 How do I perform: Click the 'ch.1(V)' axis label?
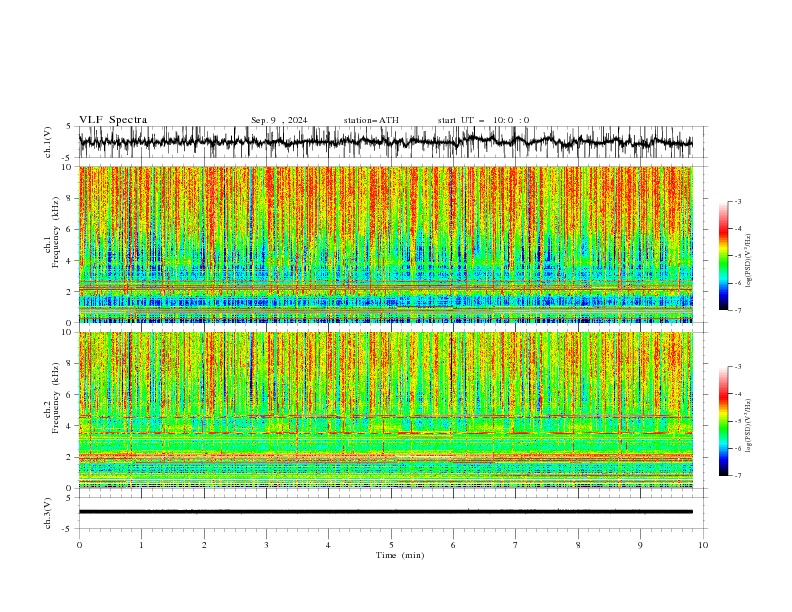coord(48,142)
